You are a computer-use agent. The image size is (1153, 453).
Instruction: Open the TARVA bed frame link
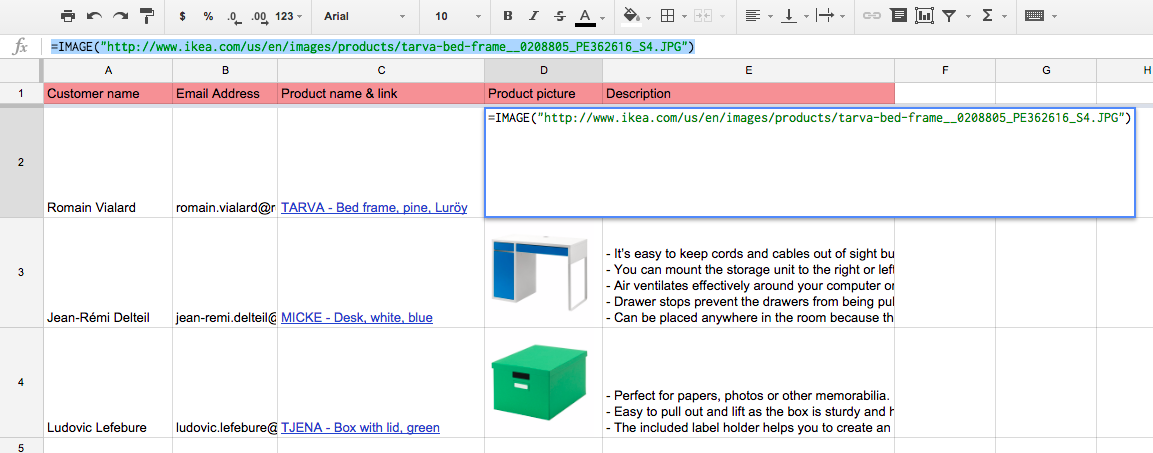pos(374,208)
